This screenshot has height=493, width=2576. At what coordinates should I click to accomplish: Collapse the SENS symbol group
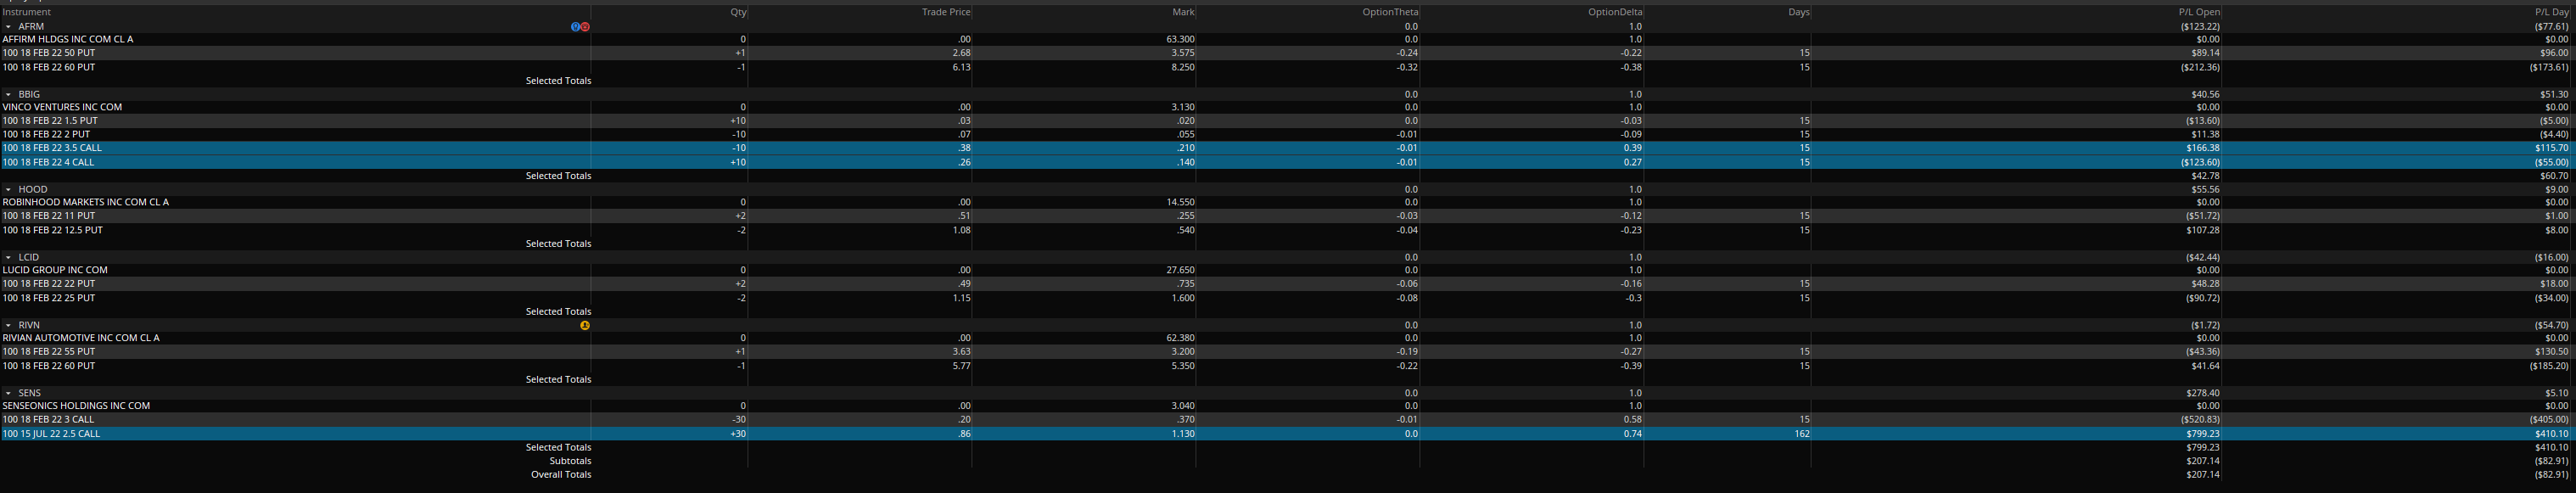coord(8,393)
